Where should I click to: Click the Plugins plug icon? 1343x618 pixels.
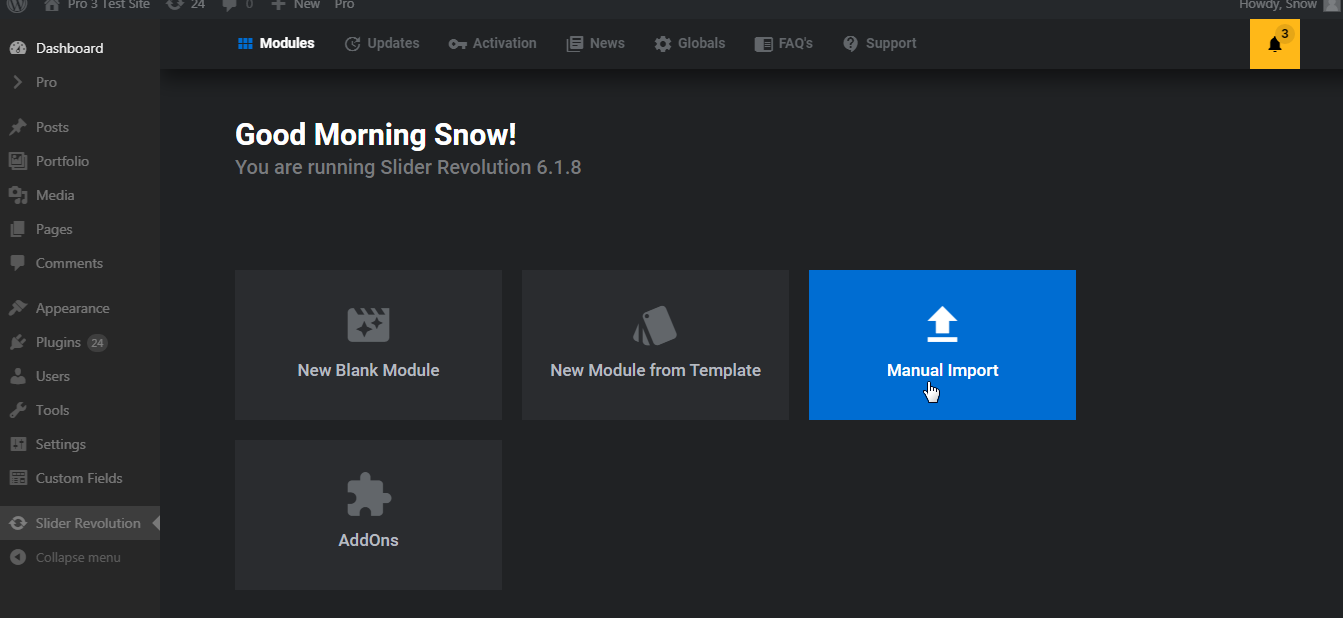(17, 342)
